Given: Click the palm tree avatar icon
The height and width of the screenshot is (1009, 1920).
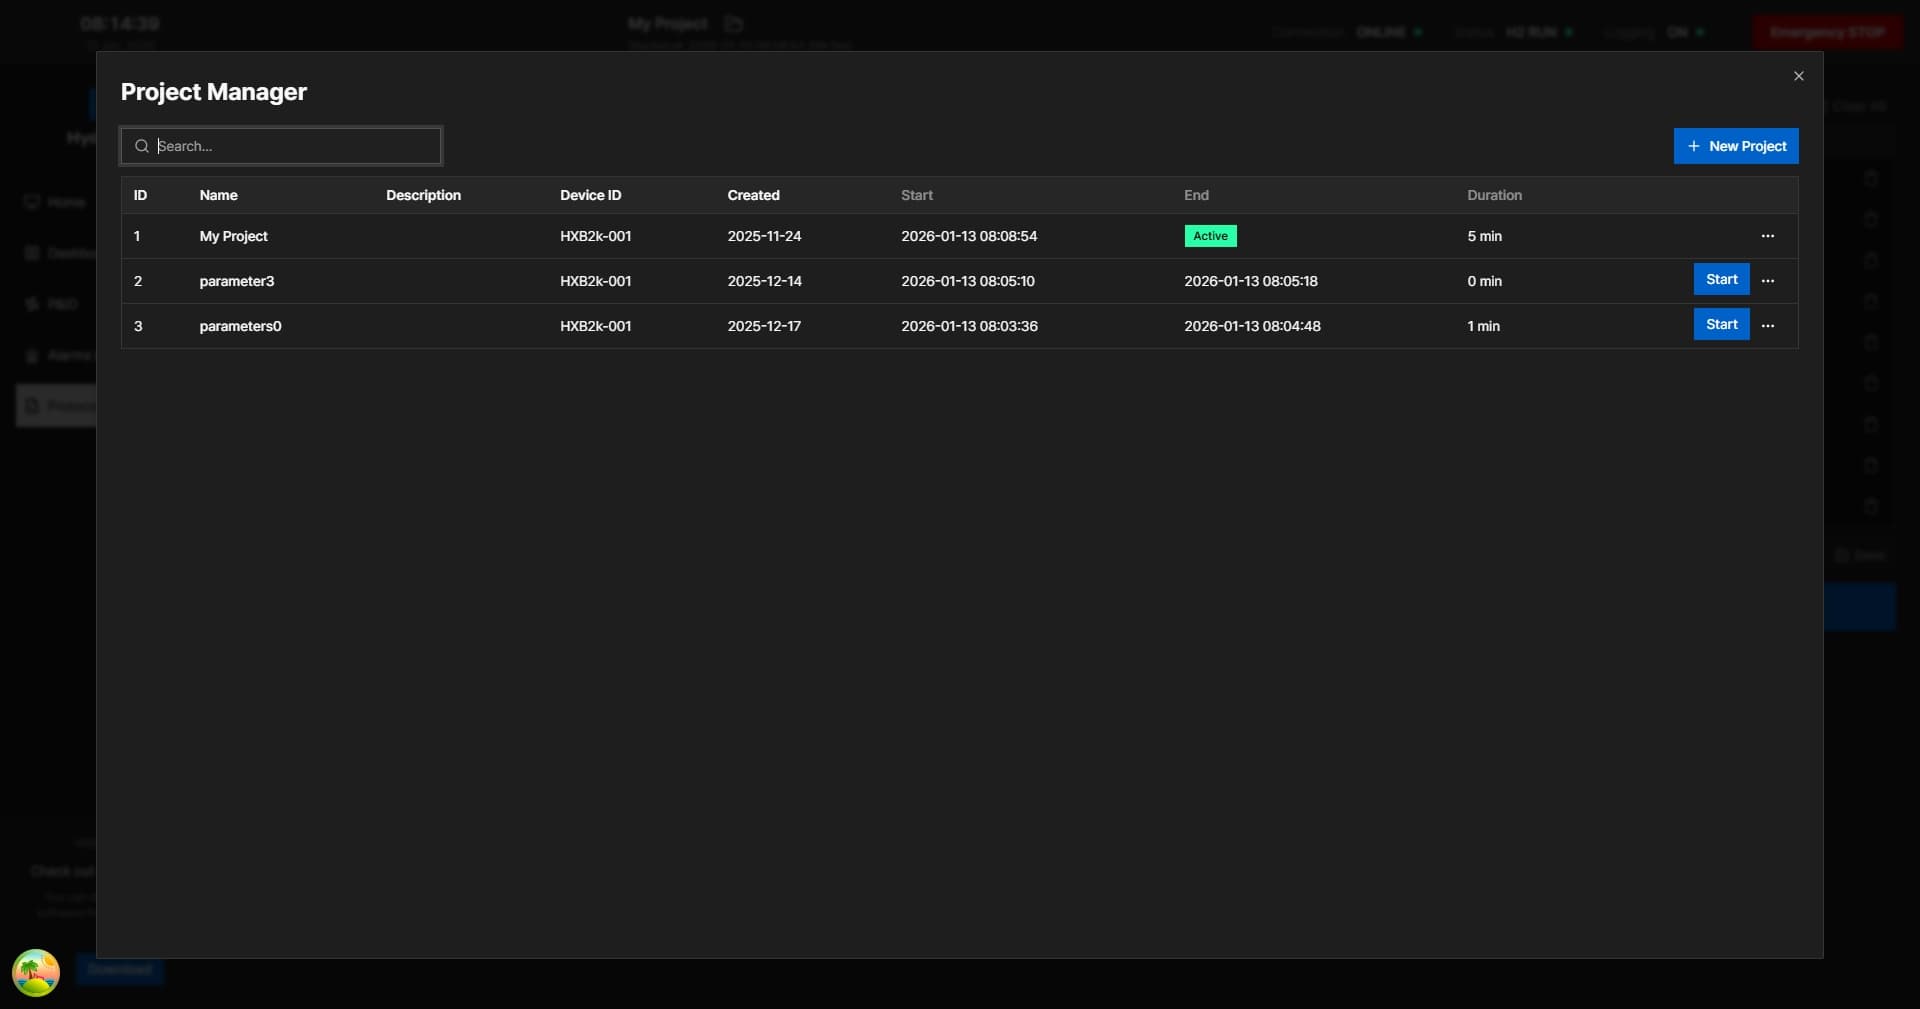Looking at the screenshot, I should [x=36, y=972].
